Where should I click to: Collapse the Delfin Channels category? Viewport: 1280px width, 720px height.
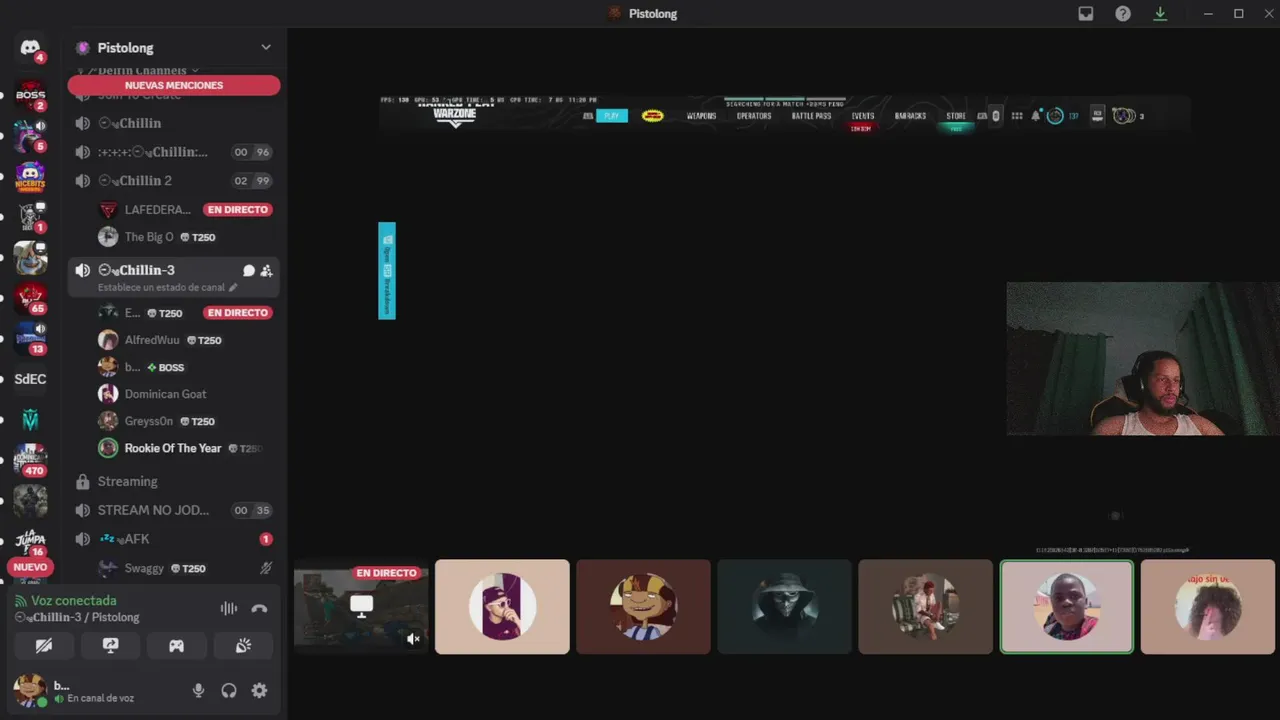pos(140,70)
